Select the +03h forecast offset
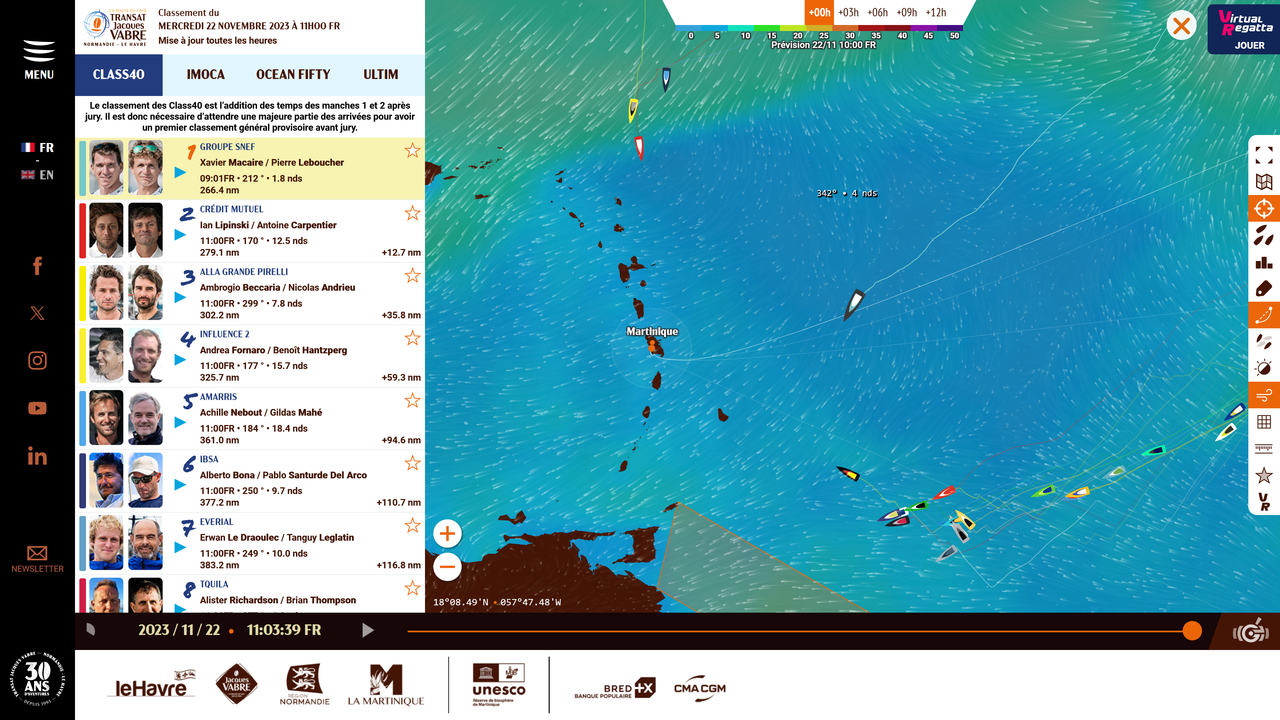The height and width of the screenshot is (720, 1280). (848, 13)
